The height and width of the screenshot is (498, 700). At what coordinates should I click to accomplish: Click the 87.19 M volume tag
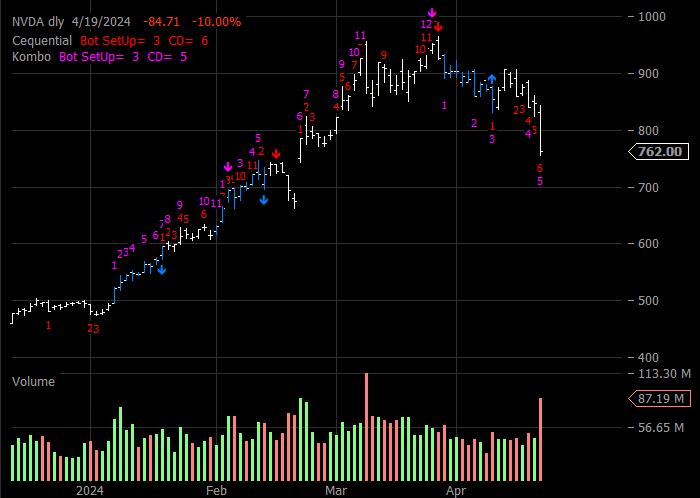click(659, 398)
